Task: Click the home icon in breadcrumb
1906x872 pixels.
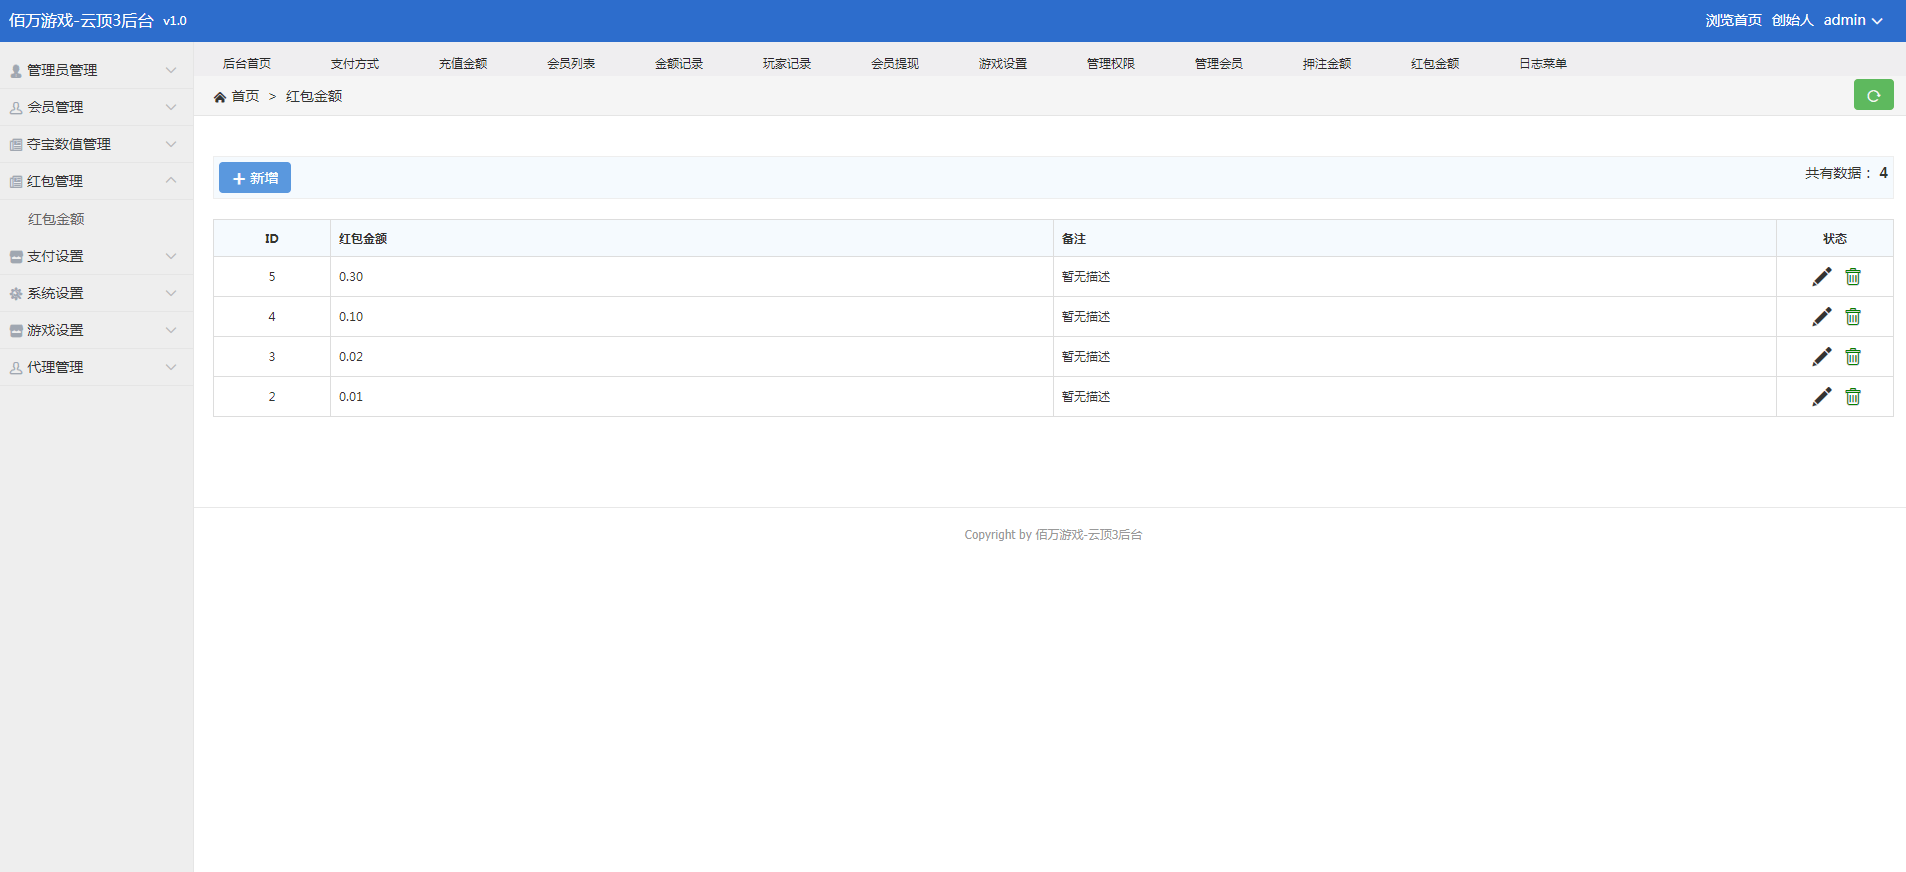Action: pos(220,97)
